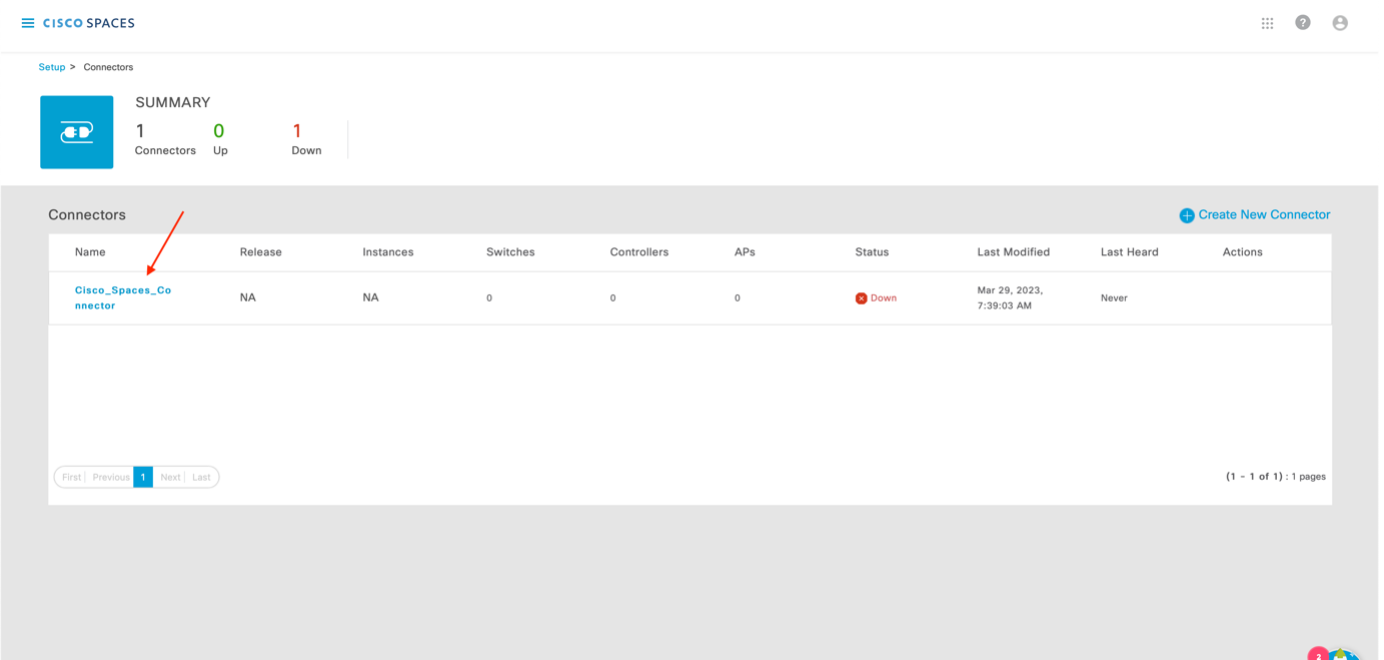The width and height of the screenshot is (1384, 660).
Task: Click the SUMMARY heading
Action: pyautogui.click(x=173, y=102)
